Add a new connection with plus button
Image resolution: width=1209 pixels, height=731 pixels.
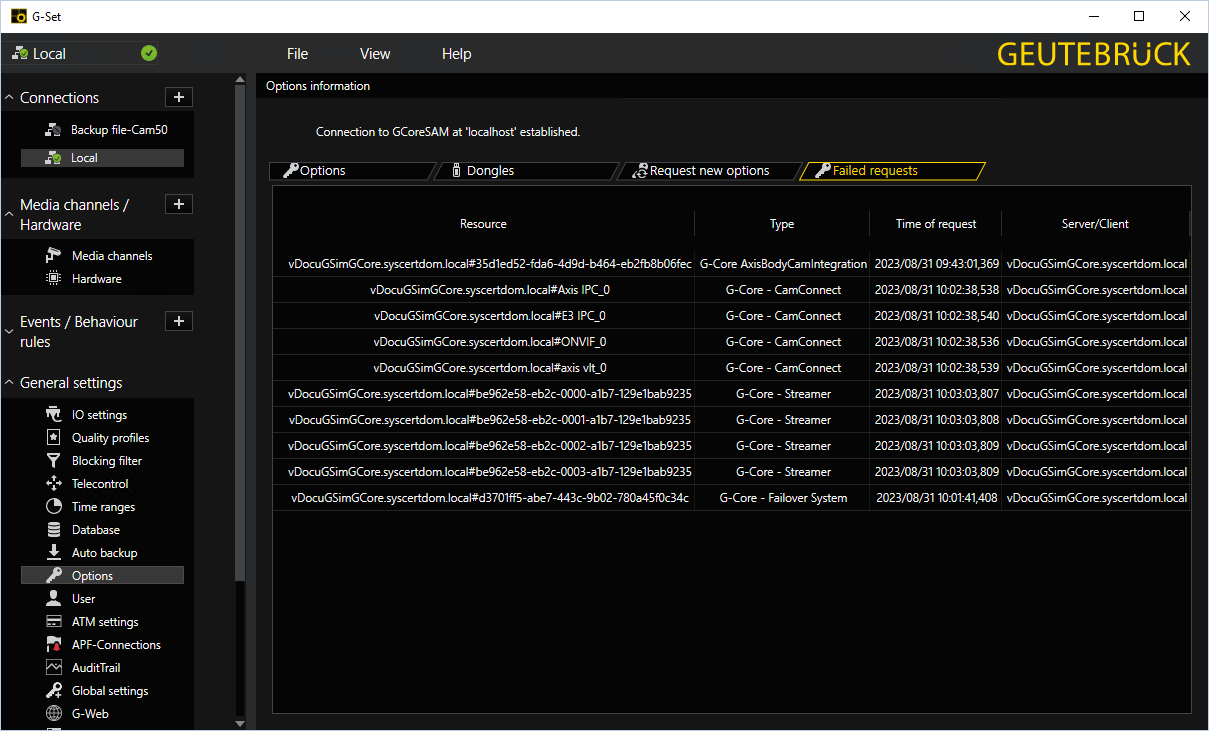178,97
